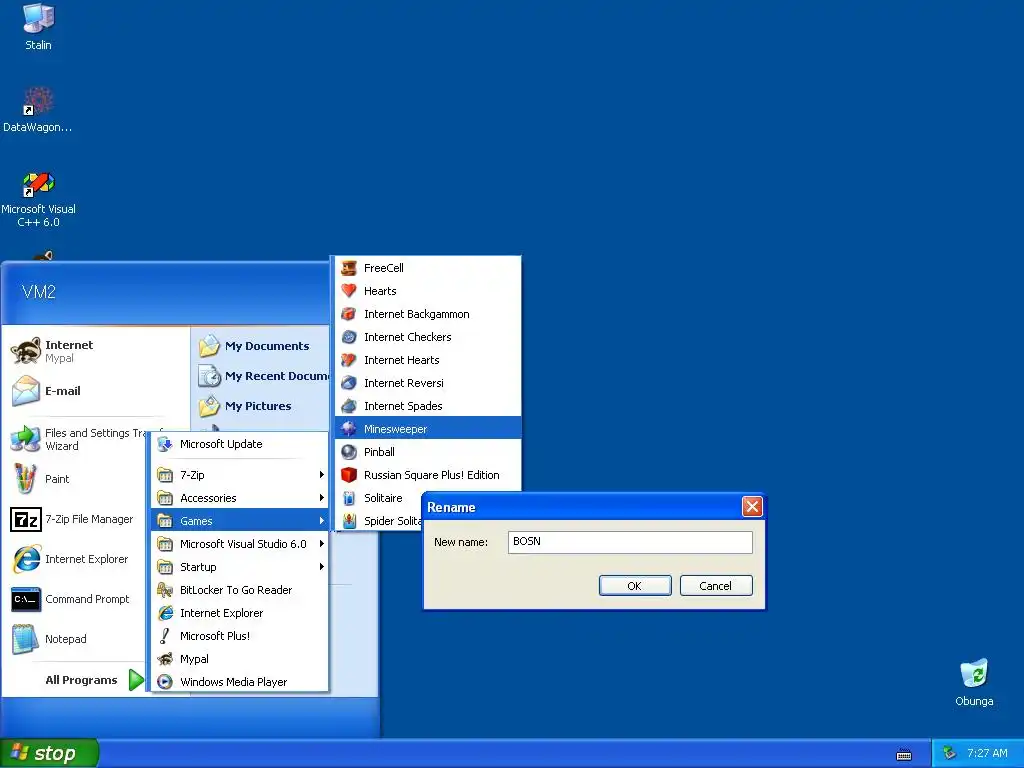
Task: Open the DataWagon desktop shortcut
Action: 38,110
